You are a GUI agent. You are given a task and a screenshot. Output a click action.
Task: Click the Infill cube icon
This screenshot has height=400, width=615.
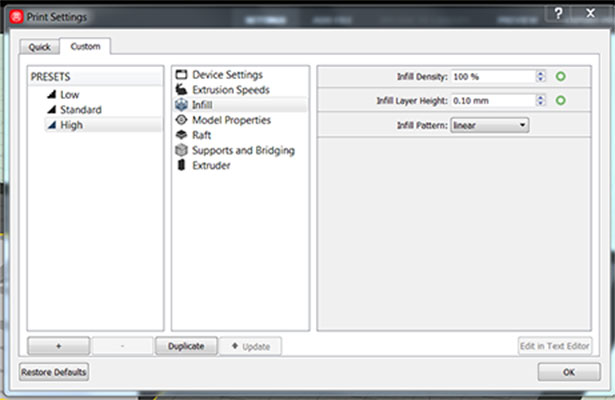pos(181,105)
